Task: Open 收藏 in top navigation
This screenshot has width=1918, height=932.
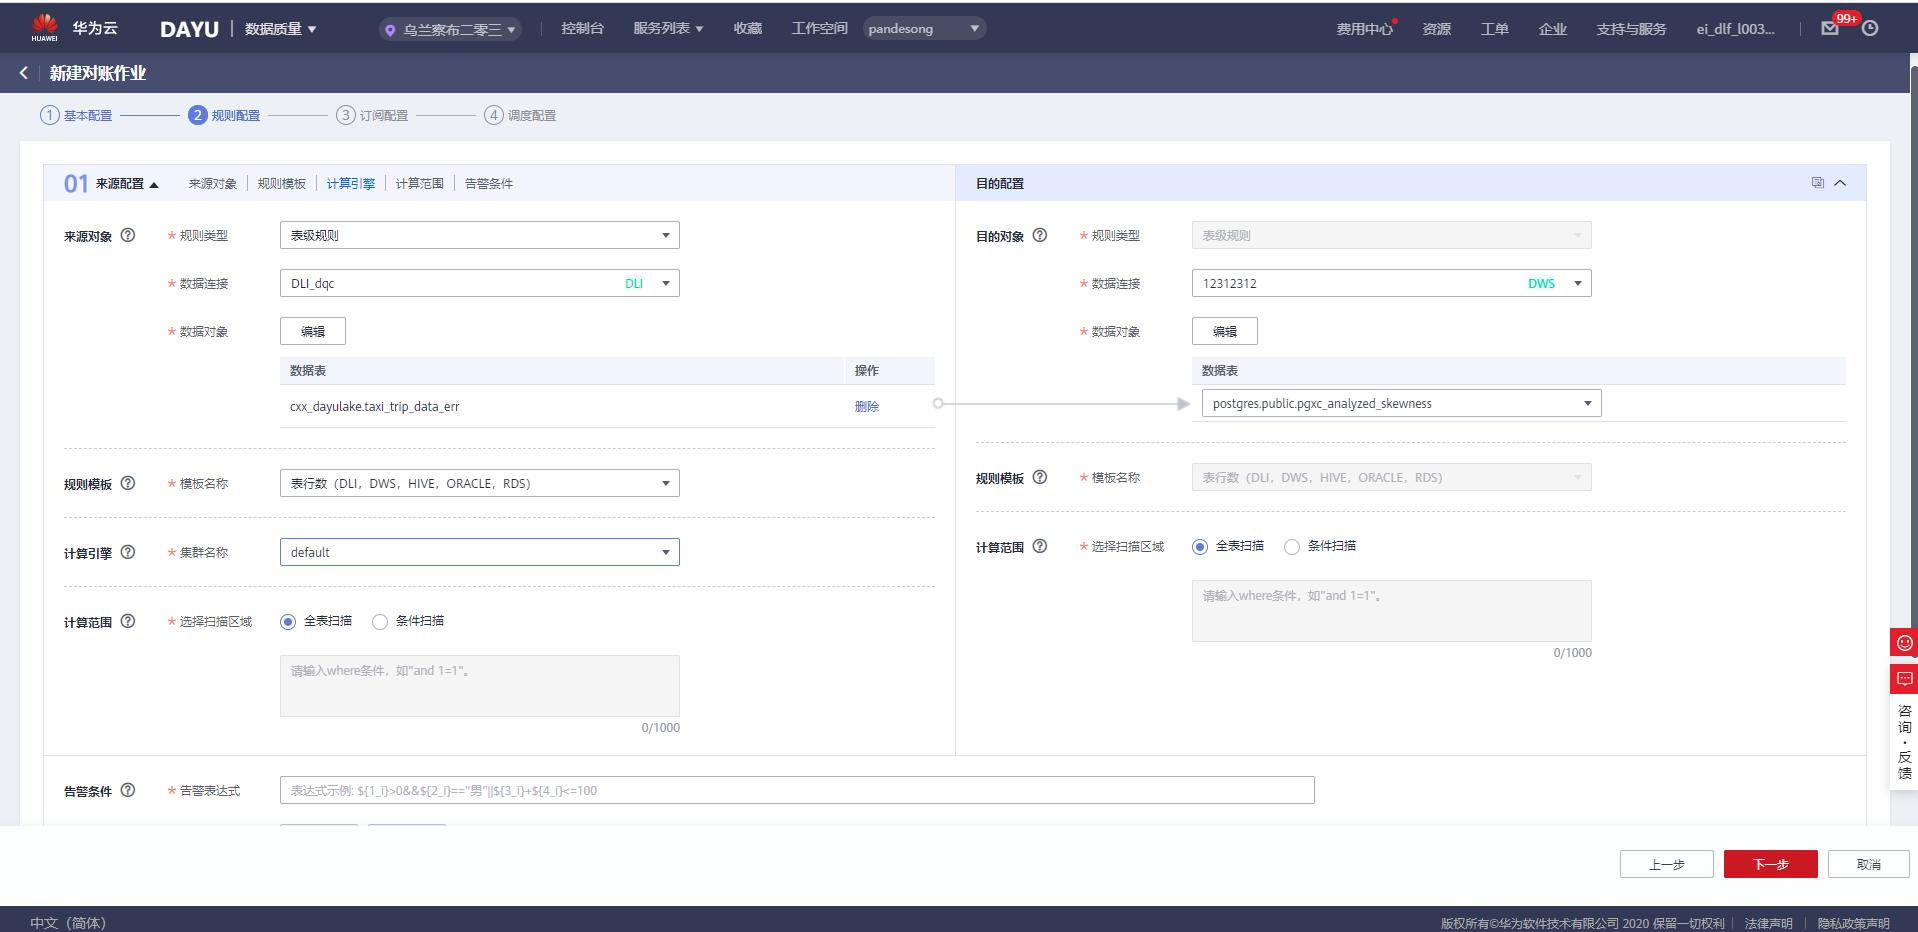Action: 747,29
